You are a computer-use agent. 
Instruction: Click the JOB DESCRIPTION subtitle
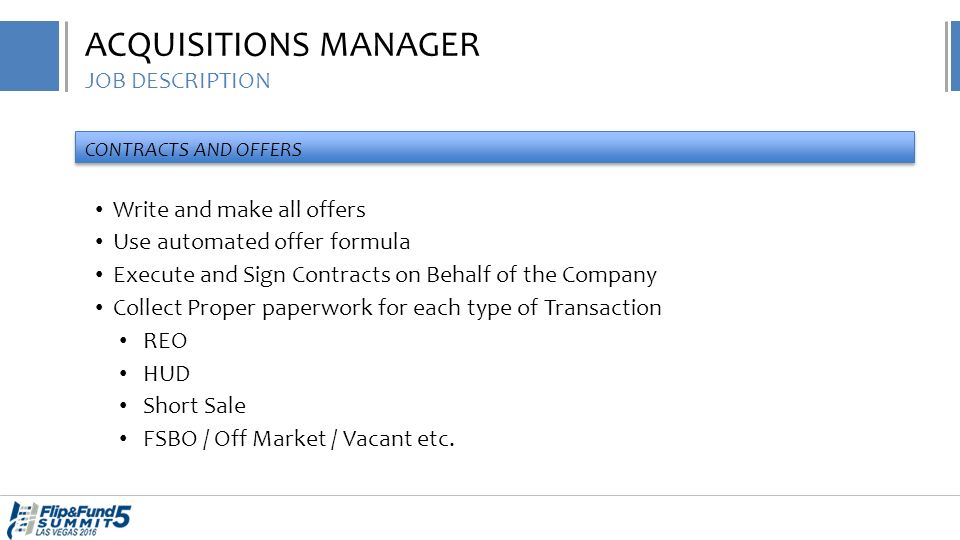point(178,81)
